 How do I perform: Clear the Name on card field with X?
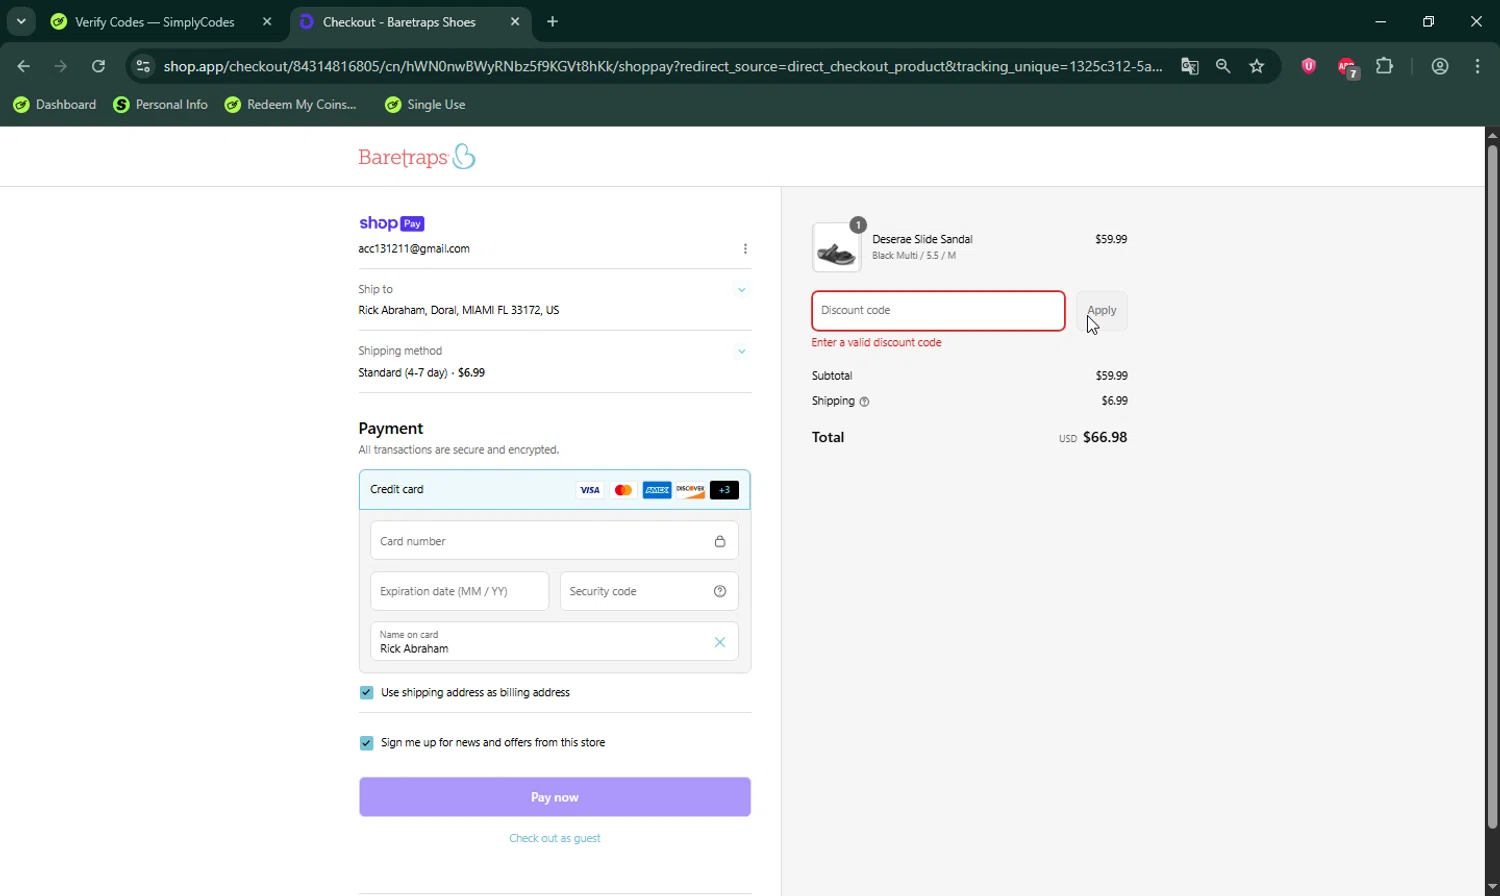pyautogui.click(x=719, y=642)
